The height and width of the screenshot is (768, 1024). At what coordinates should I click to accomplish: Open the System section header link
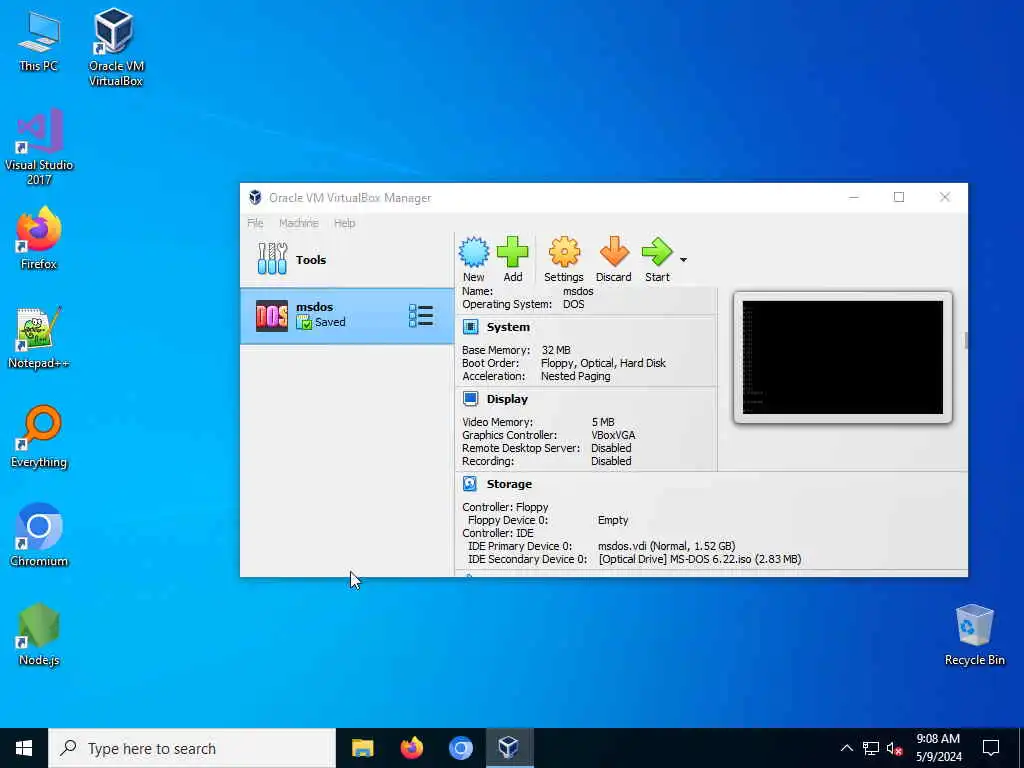(x=508, y=327)
